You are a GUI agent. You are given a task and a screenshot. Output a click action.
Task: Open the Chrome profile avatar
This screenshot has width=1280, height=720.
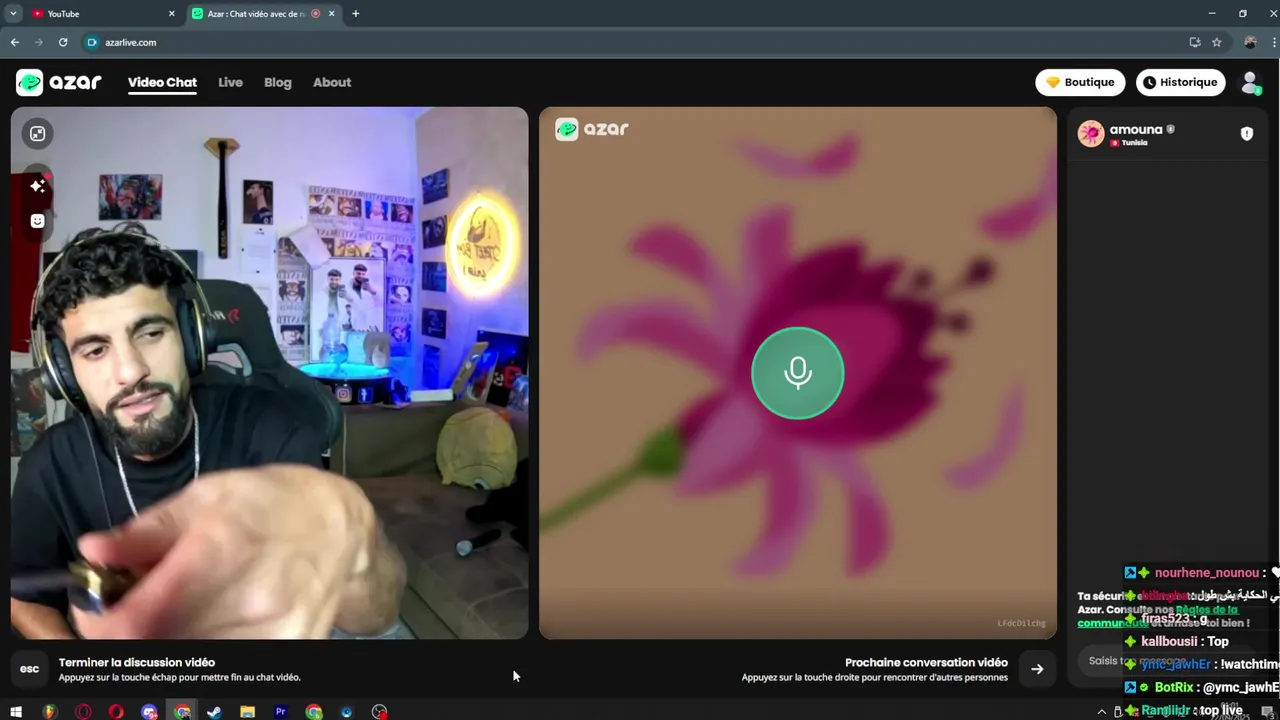[x=1250, y=42]
